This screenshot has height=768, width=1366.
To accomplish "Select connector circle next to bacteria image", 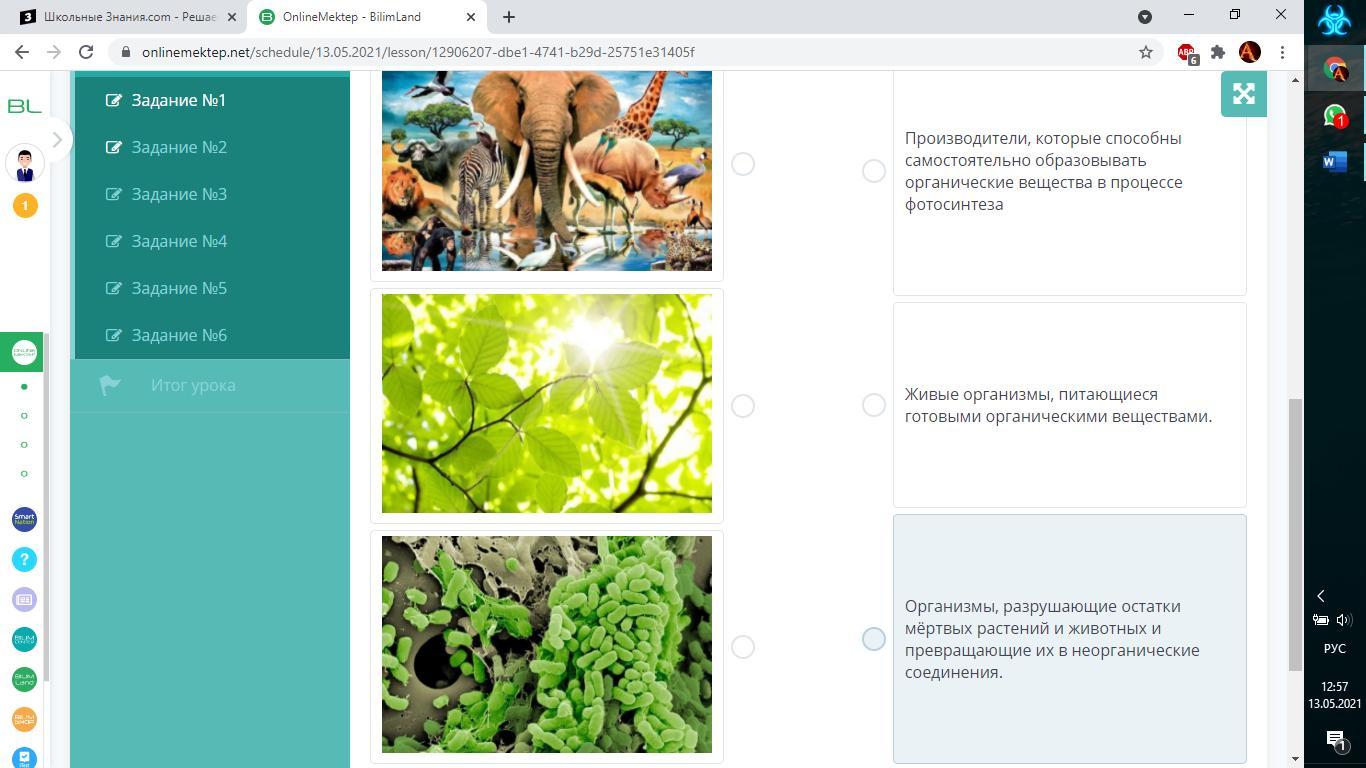I will pos(742,647).
